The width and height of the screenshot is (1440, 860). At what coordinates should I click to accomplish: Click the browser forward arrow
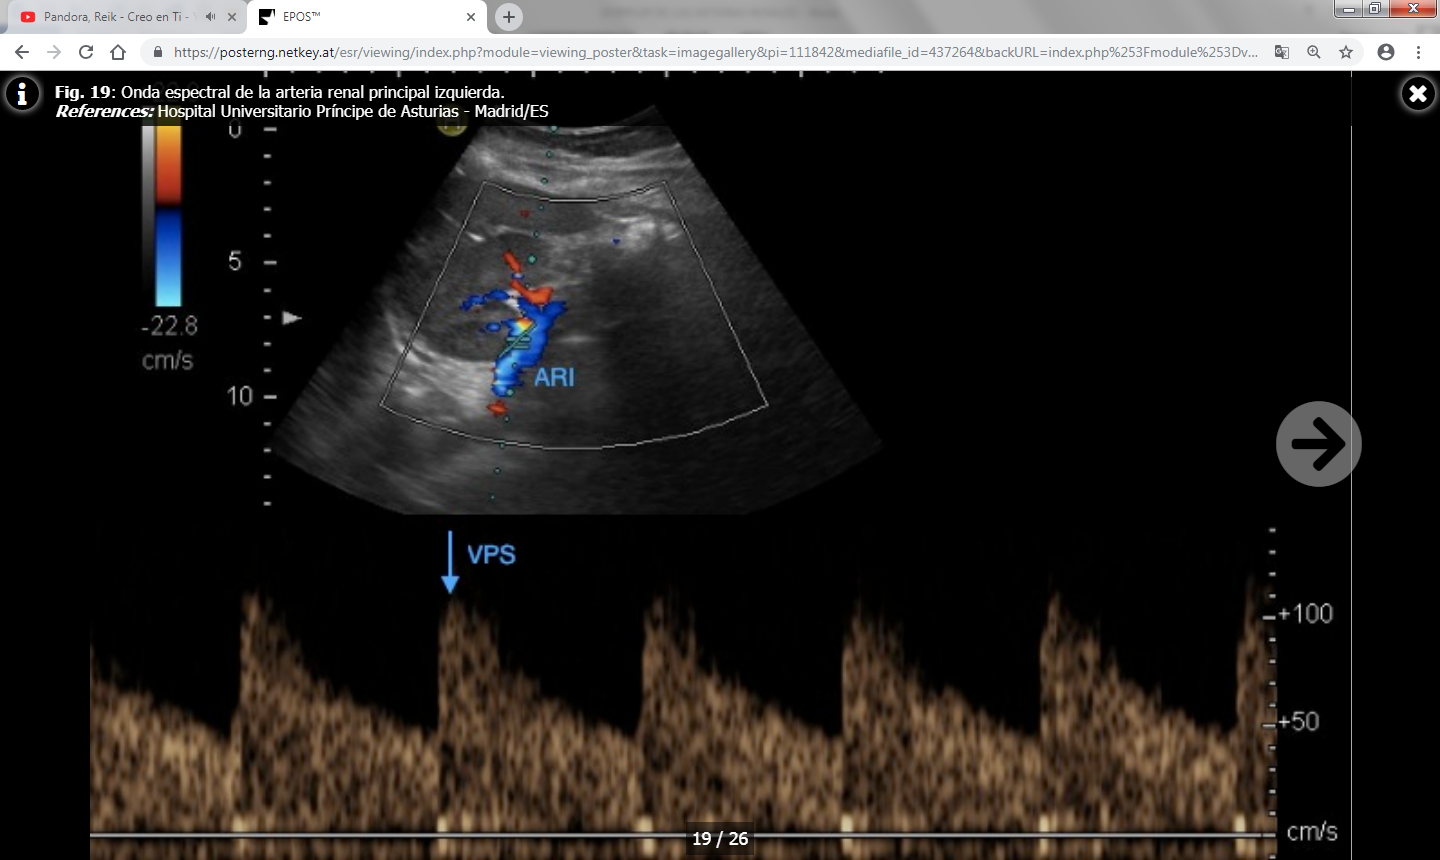54,52
